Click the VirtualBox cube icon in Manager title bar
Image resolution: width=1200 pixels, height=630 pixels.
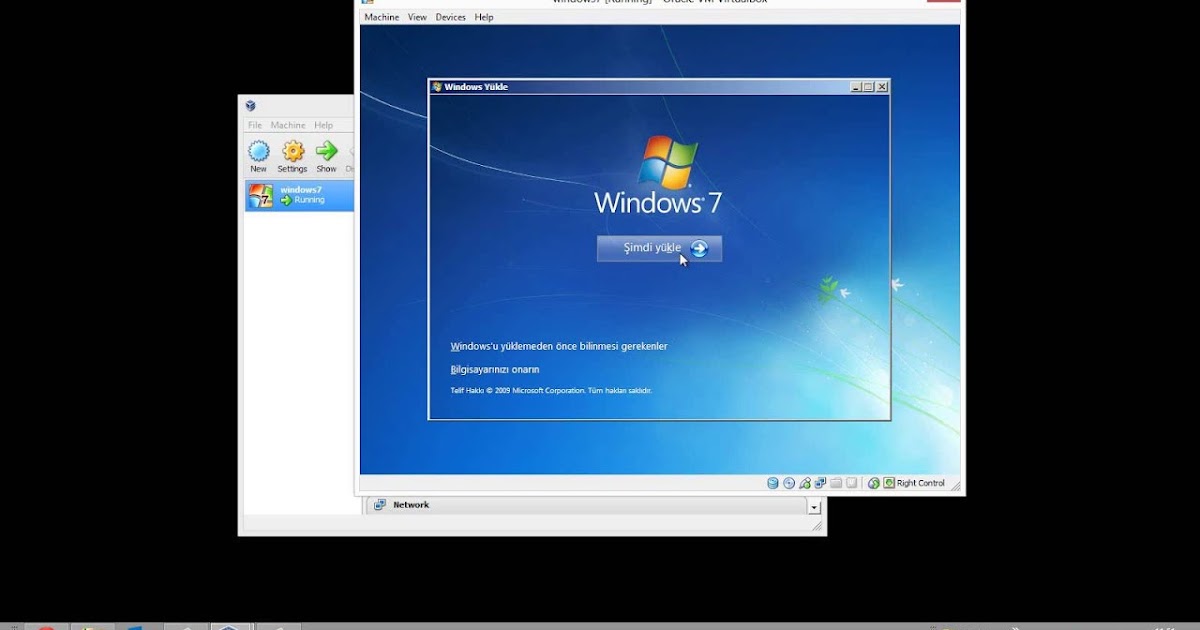tap(251, 106)
